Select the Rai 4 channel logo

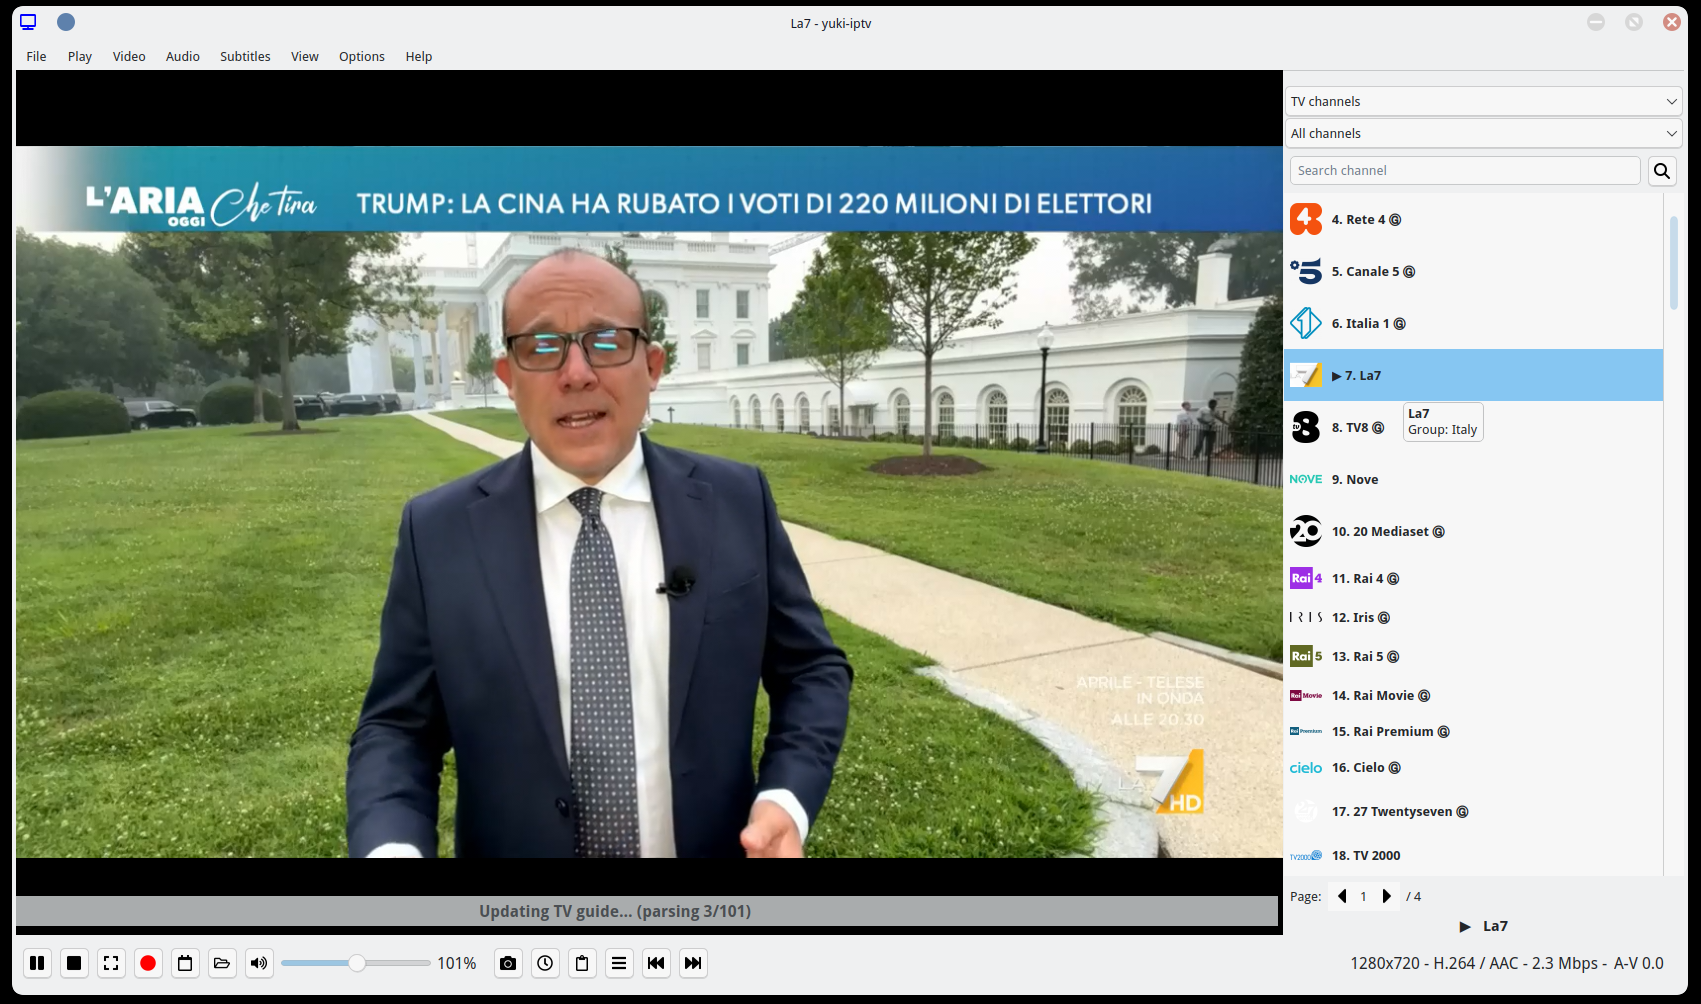click(1306, 578)
